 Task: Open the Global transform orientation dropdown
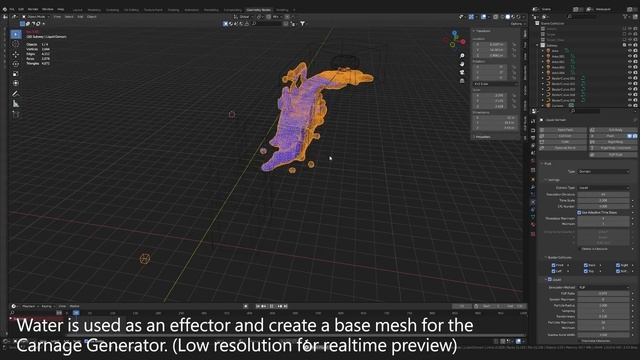244,17
